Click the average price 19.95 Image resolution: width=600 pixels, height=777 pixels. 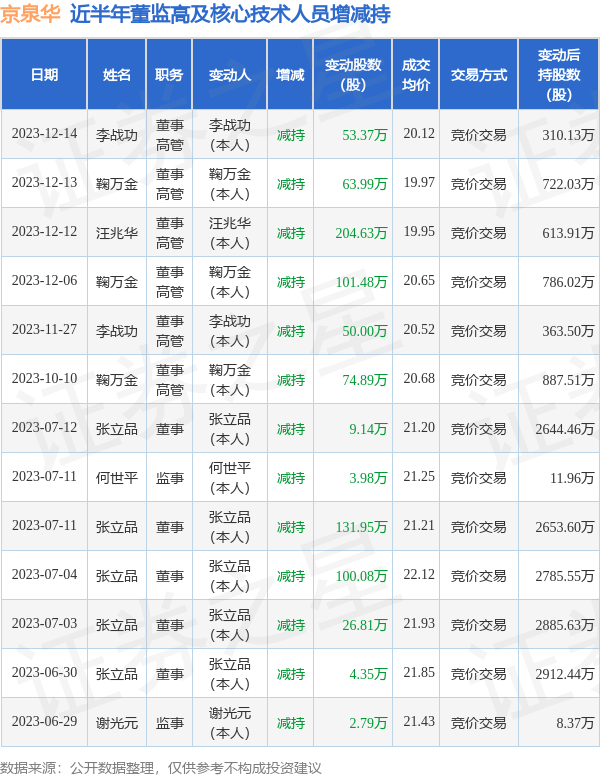(x=419, y=232)
